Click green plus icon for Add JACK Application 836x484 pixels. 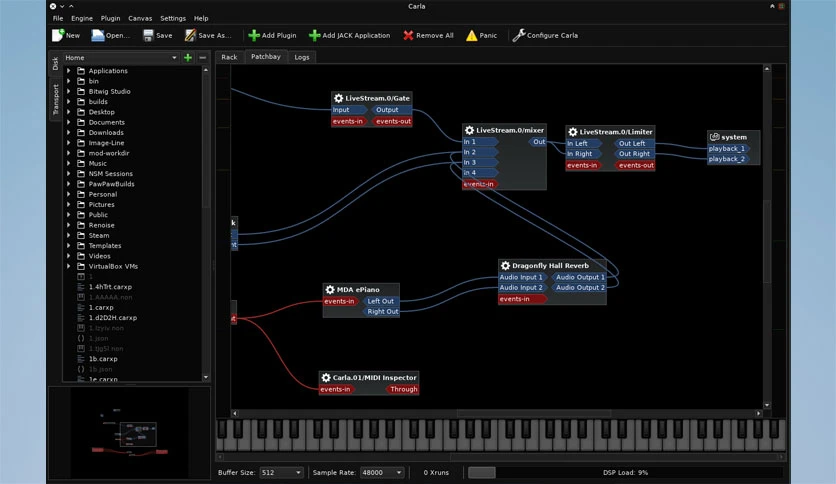coord(315,35)
